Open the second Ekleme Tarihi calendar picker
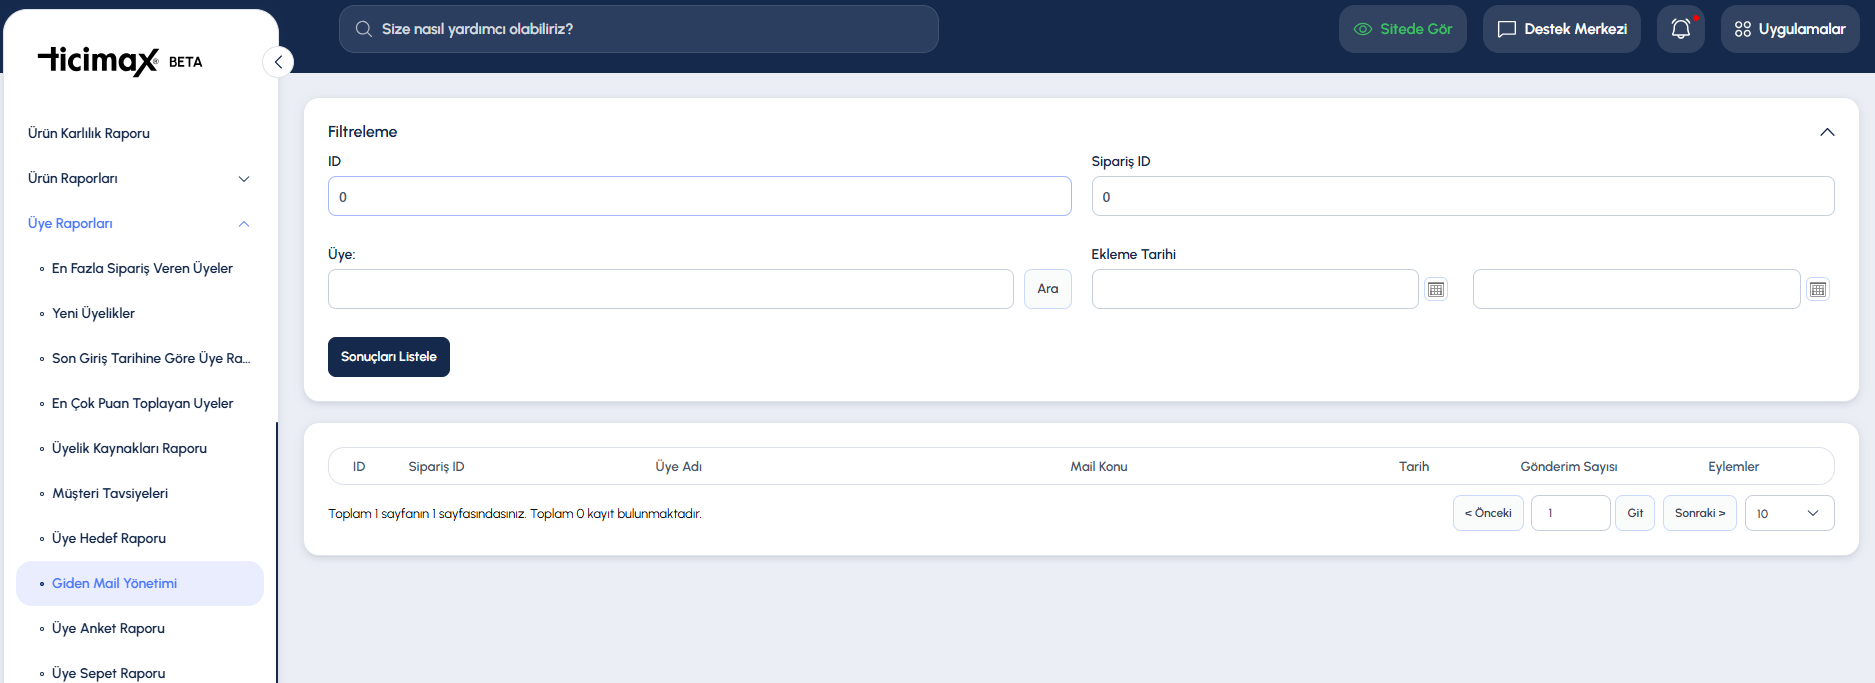The image size is (1875, 683). [1818, 289]
